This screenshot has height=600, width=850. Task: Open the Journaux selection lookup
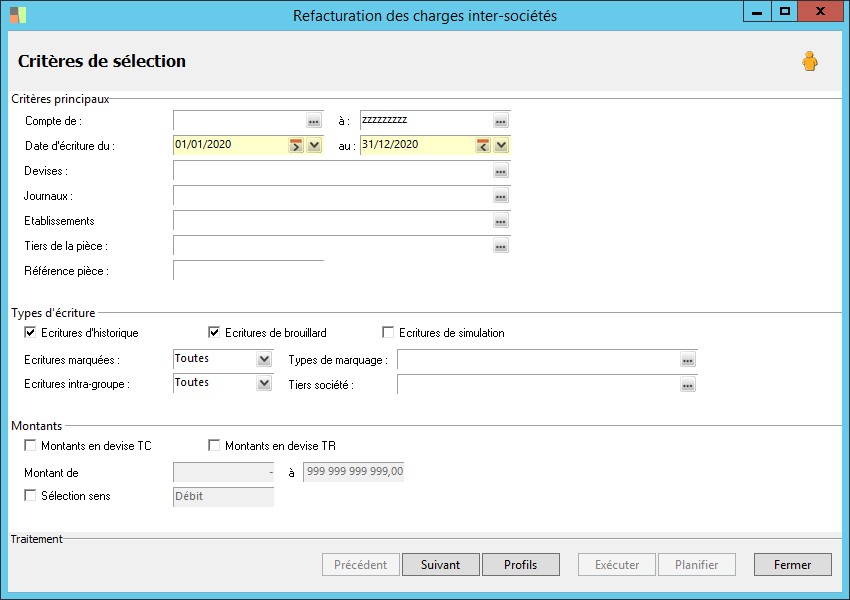coord(501,196)
